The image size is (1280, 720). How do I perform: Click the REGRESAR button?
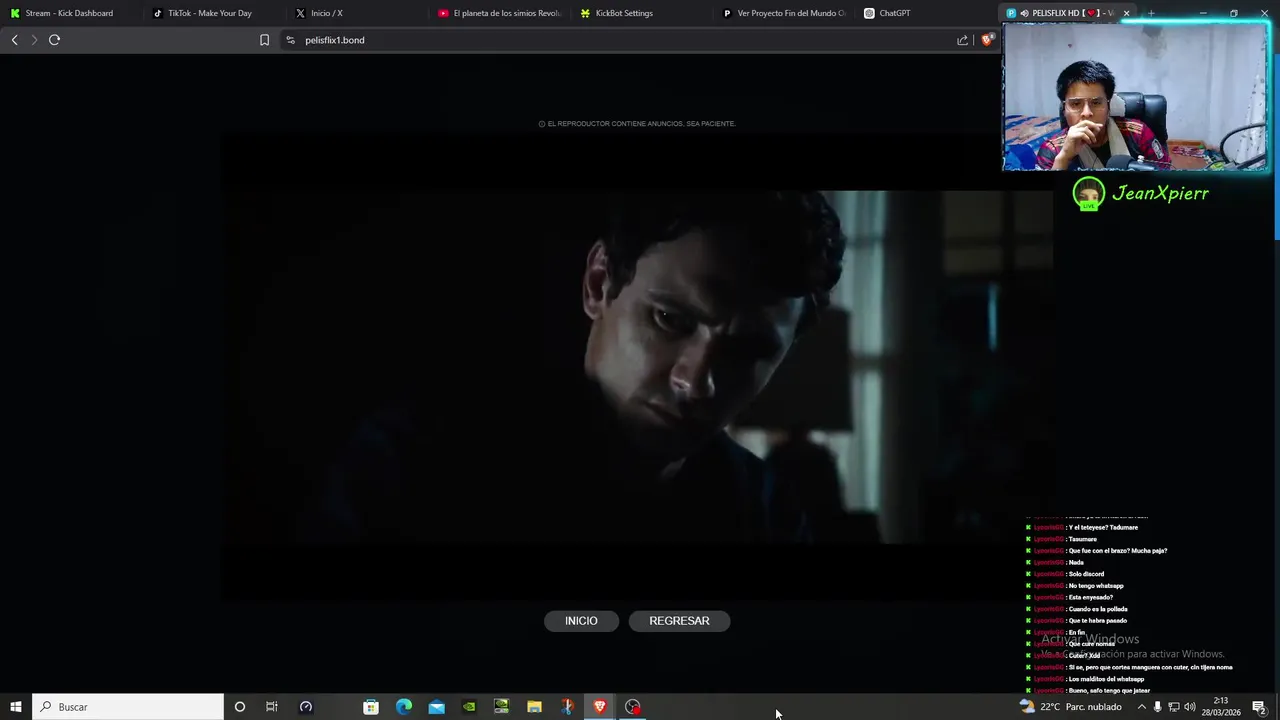tap(679, 621)
